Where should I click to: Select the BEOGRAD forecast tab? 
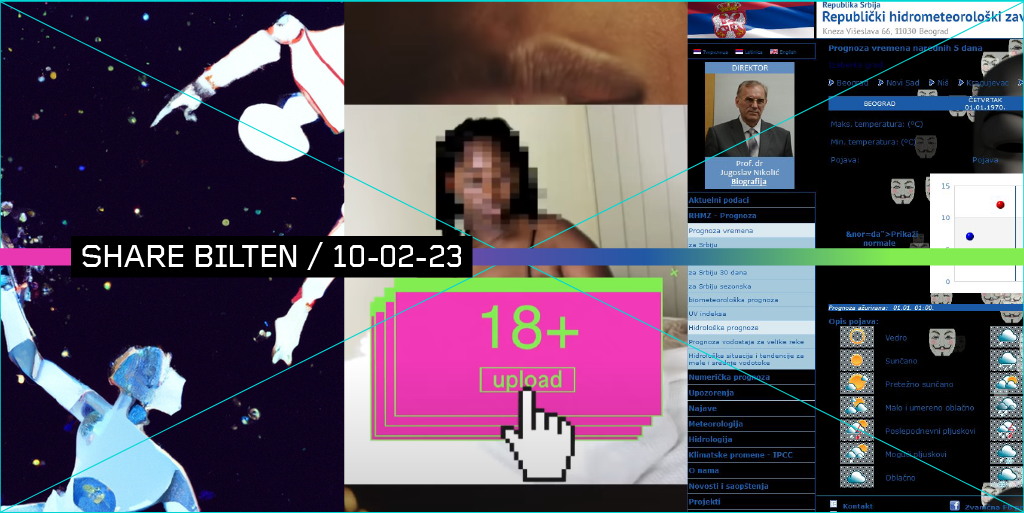879,103
